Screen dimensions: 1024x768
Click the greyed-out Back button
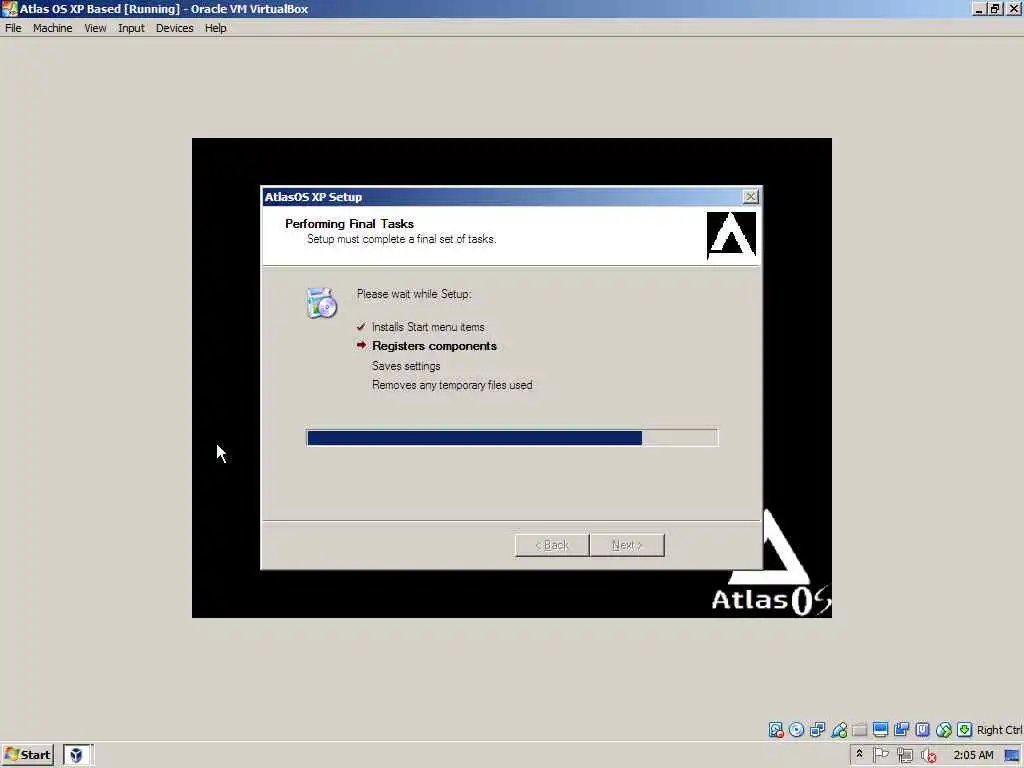[x=552, y=545]
